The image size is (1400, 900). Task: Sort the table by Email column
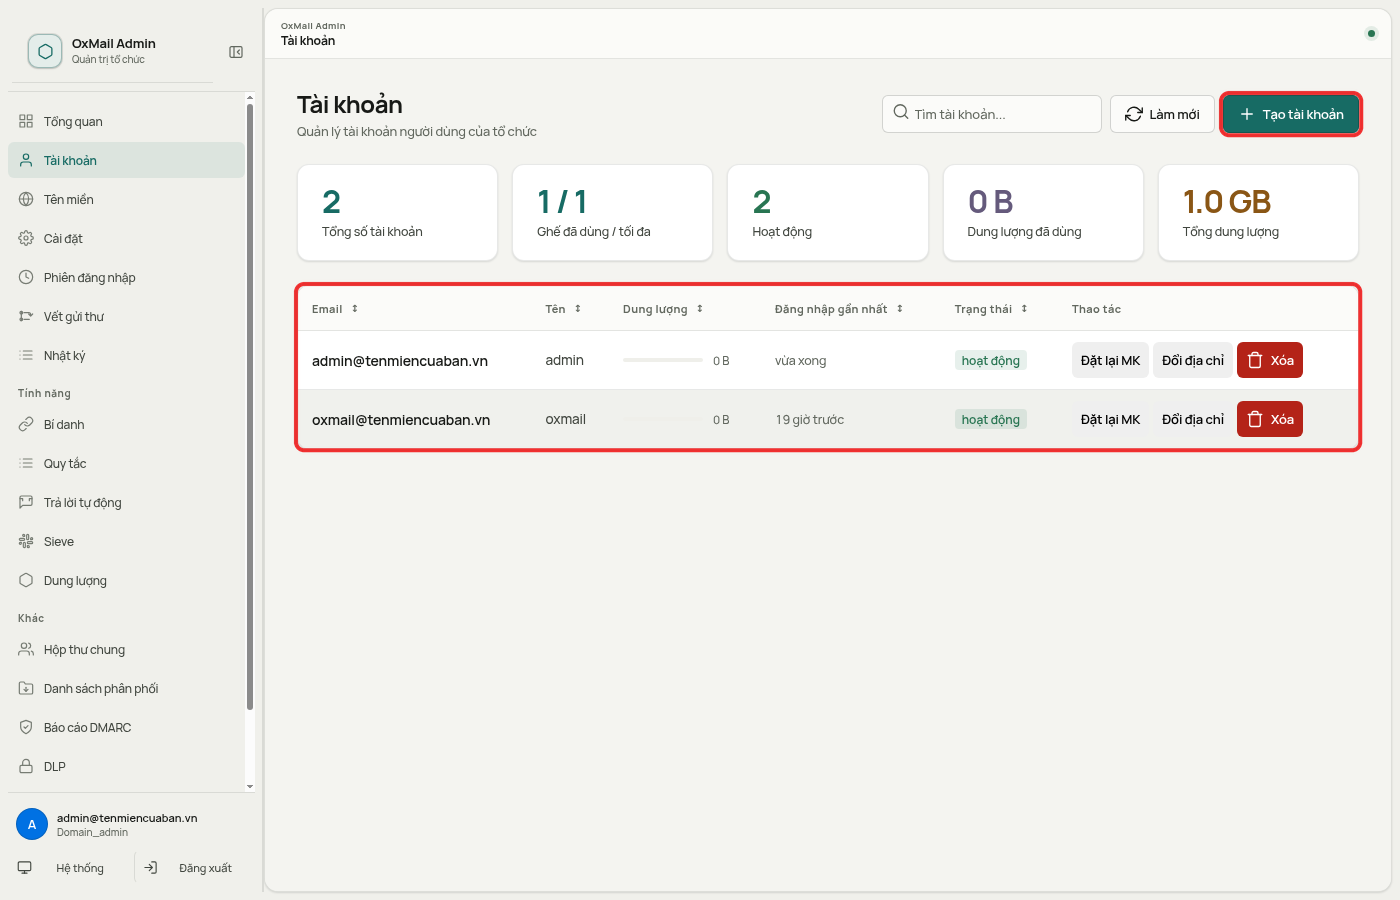tap(335, 309)
